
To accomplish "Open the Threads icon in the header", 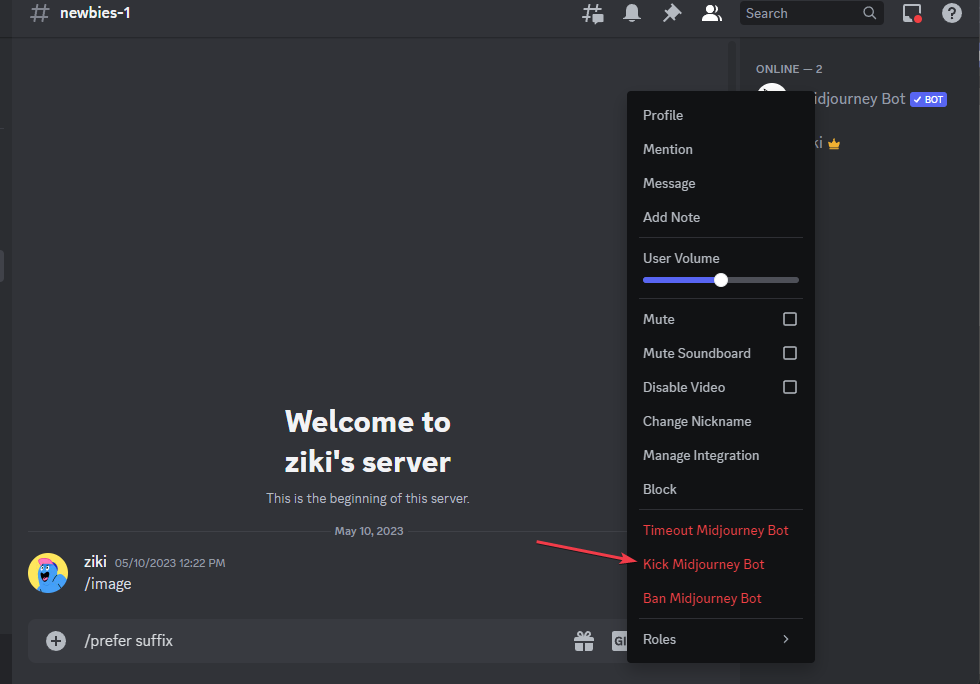I will pos(592,13).
